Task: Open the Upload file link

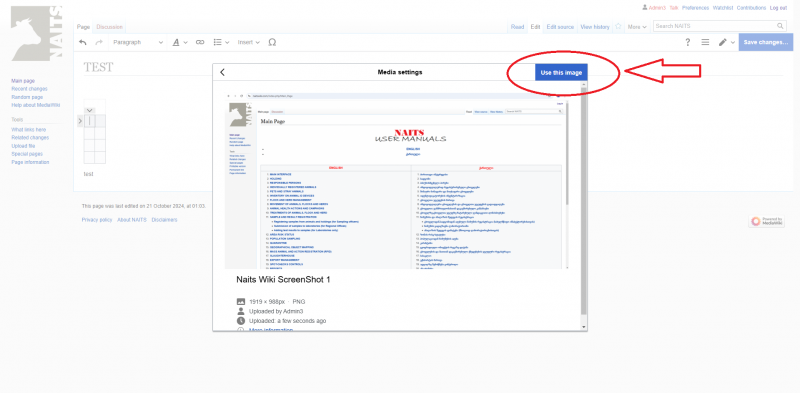Action: [x=23, y=146]
